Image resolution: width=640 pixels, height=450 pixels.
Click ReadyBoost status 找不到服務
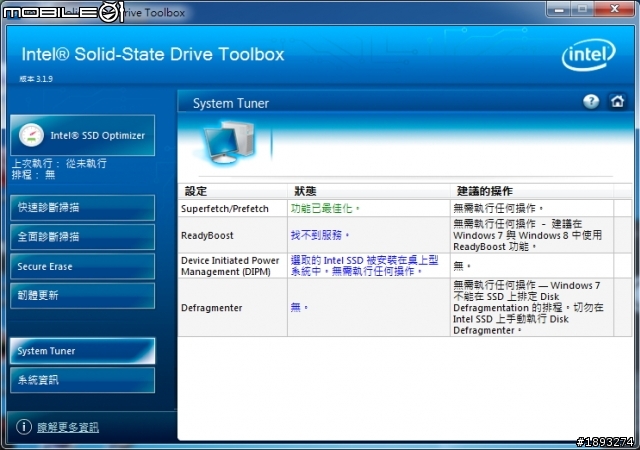tap(320, 235)
